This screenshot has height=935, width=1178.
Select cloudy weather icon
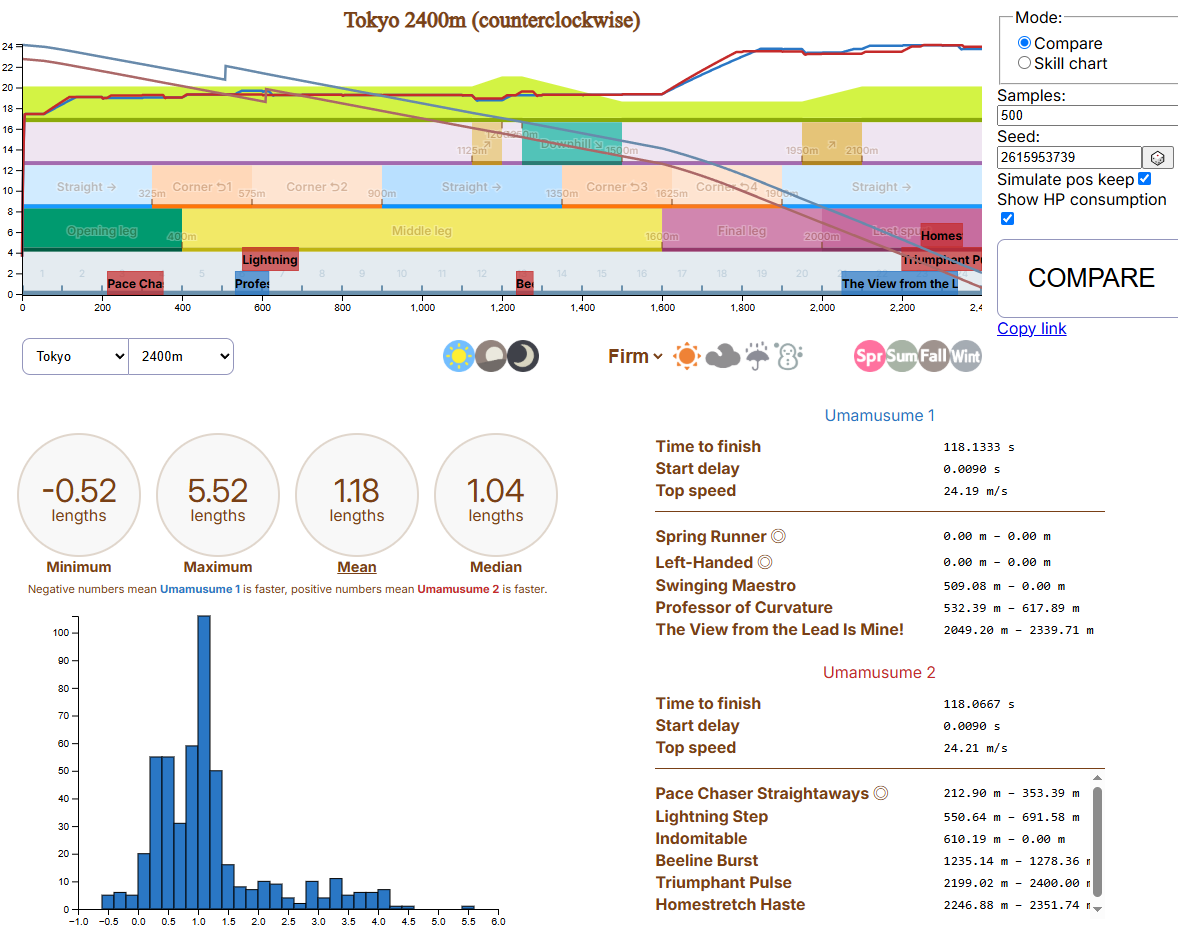click(x=723, y=356)
